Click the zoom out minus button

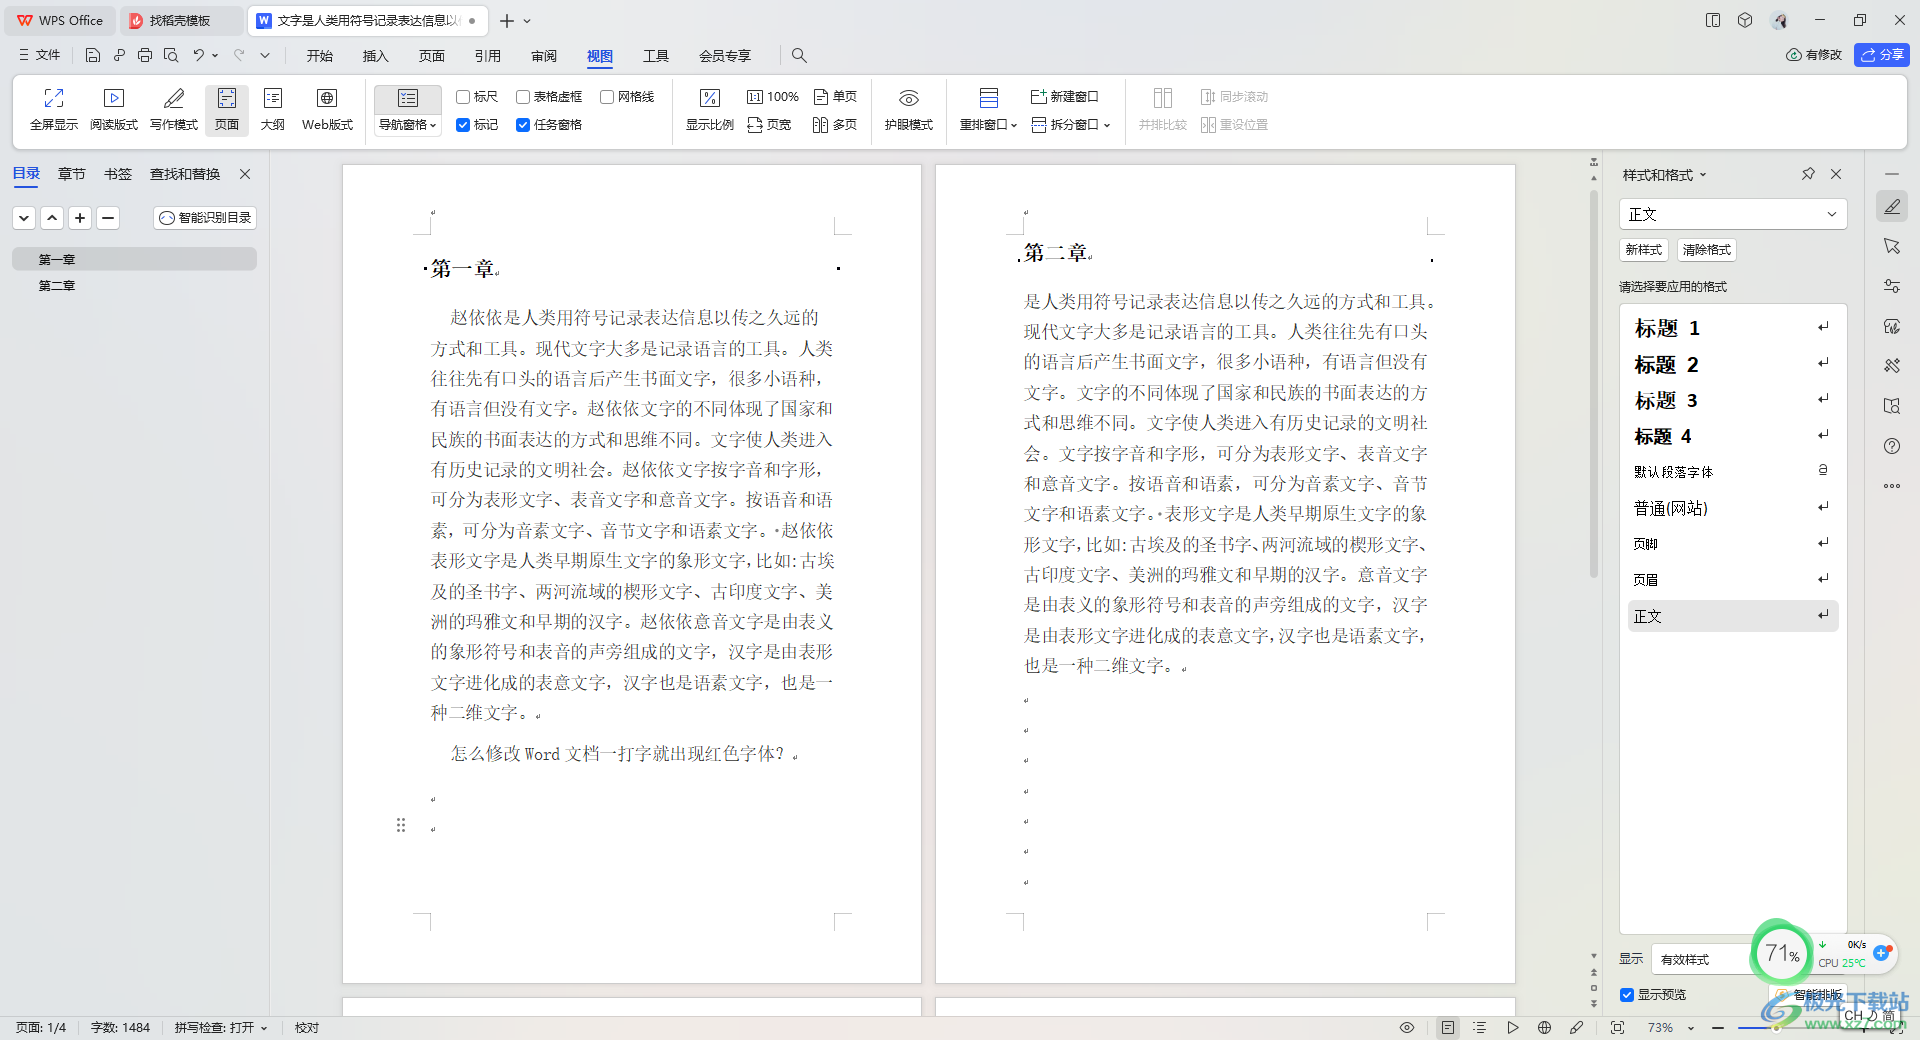point(1718,1027)
